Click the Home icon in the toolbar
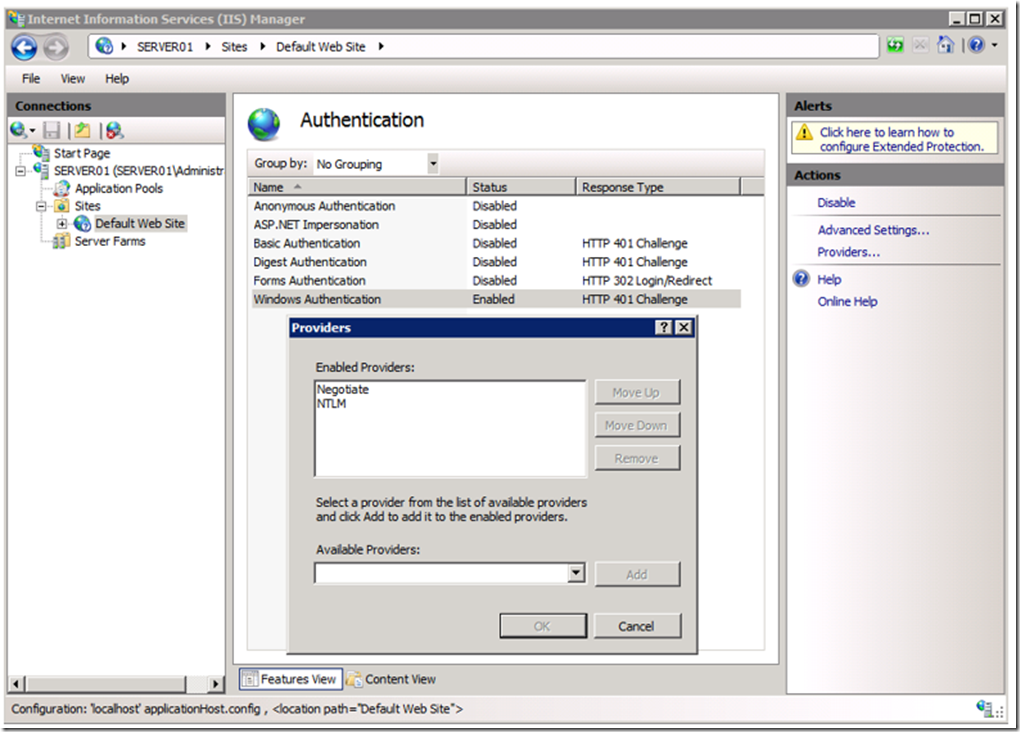The height and width of the screenshot is (732, 1020). (x=945, y=45)
